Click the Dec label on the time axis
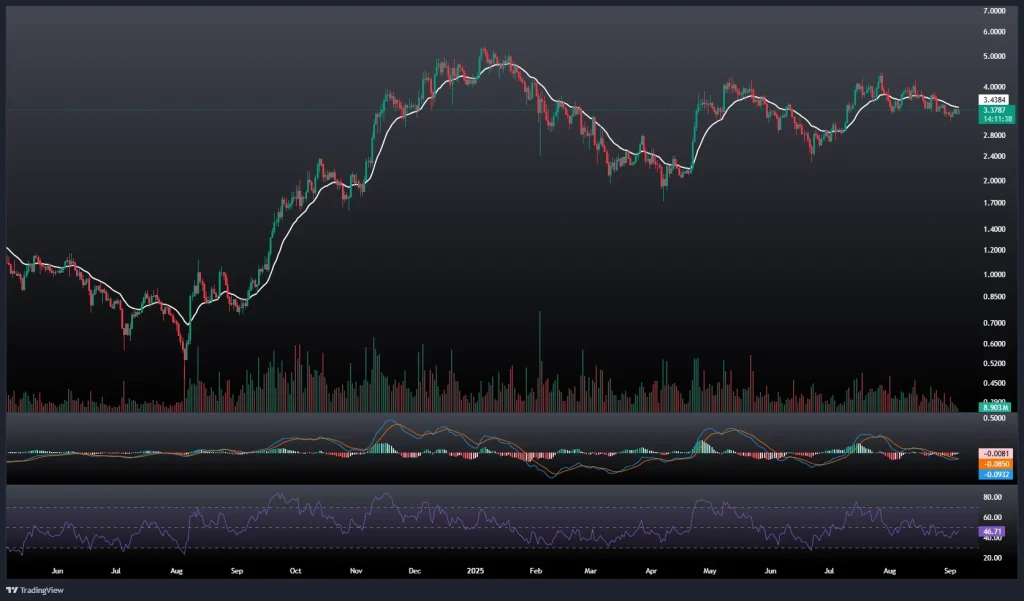This screenshot has height=601, width=1024. tap(413, 569)
